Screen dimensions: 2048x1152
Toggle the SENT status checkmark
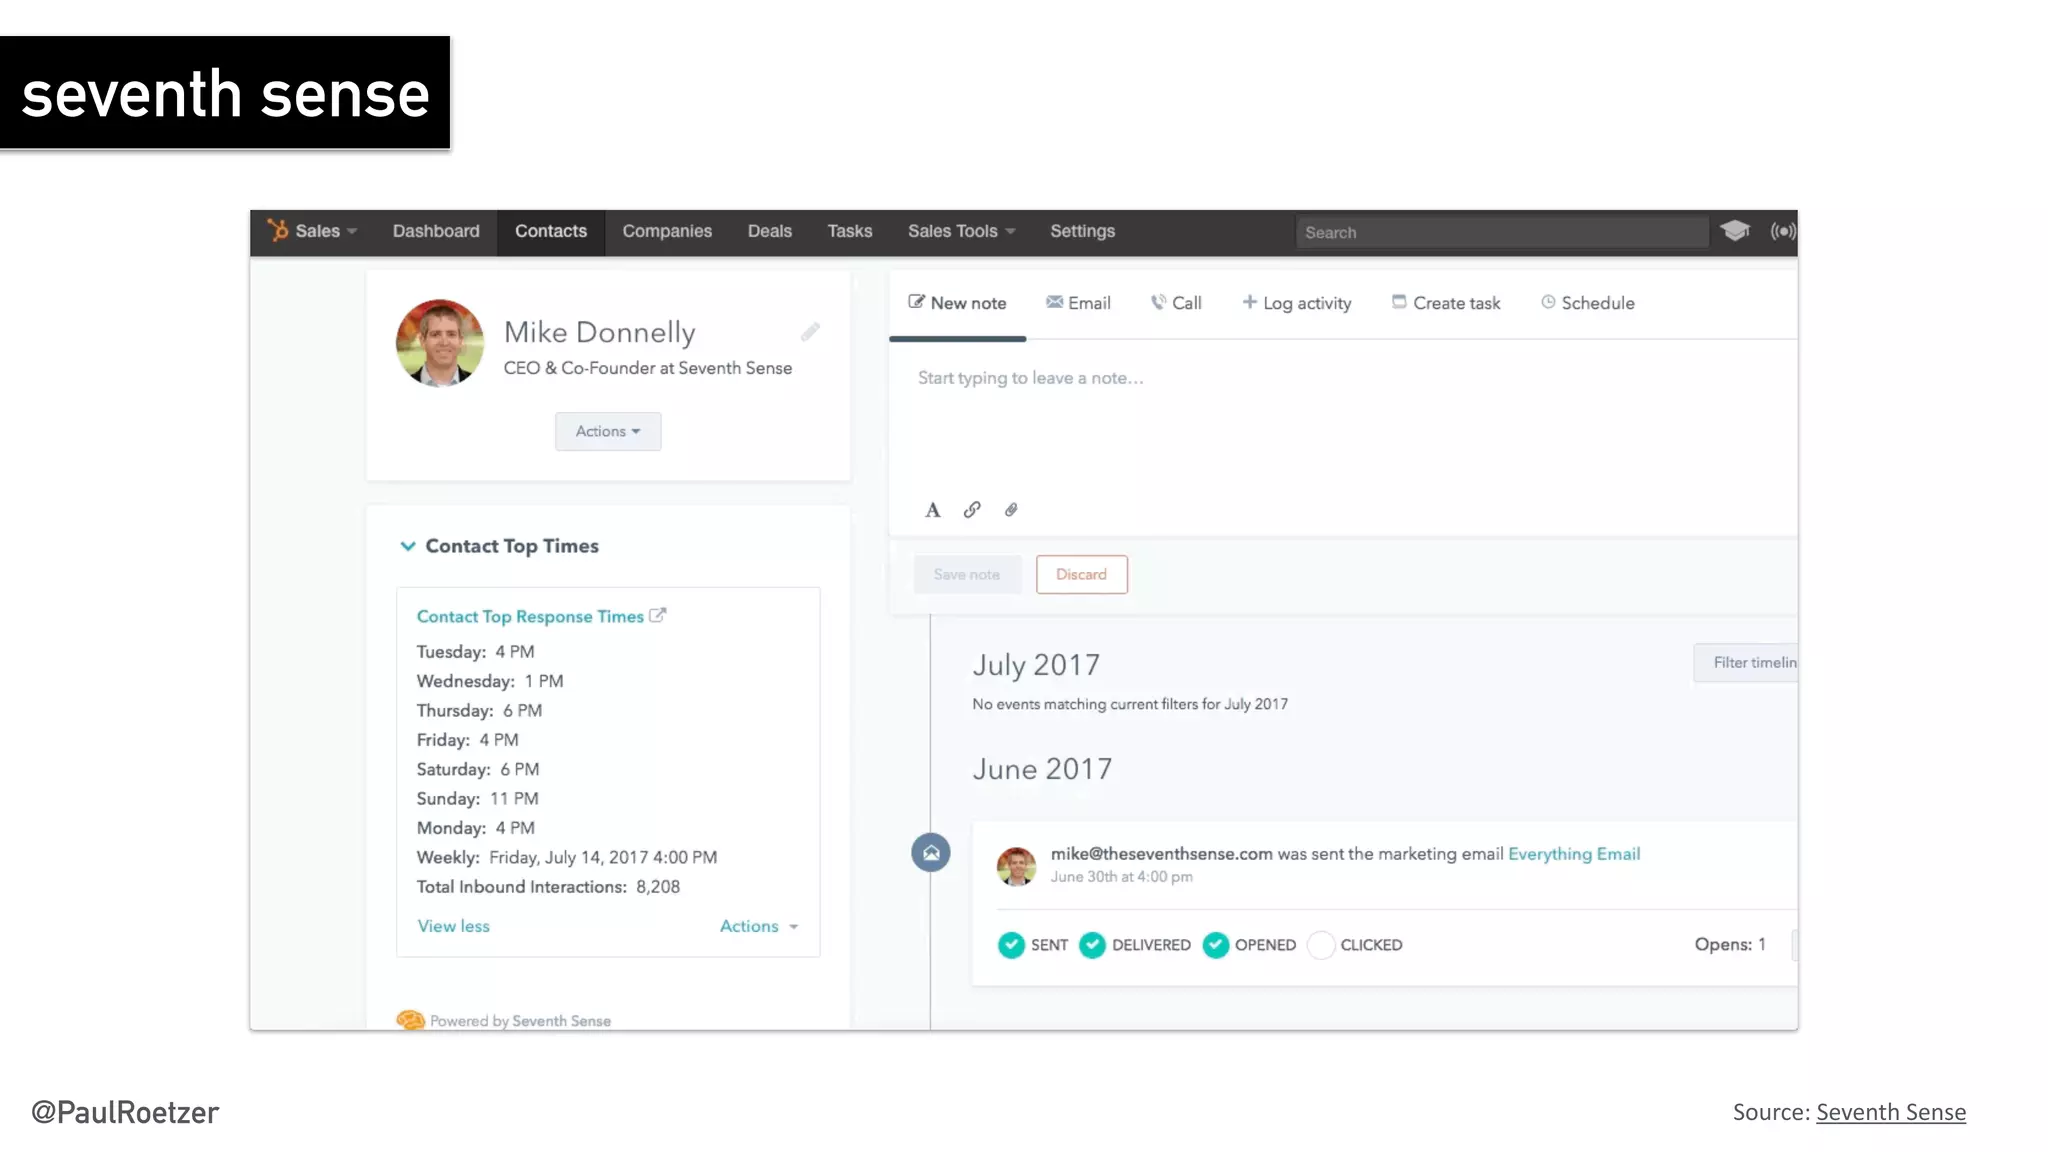click(1011, 945)
